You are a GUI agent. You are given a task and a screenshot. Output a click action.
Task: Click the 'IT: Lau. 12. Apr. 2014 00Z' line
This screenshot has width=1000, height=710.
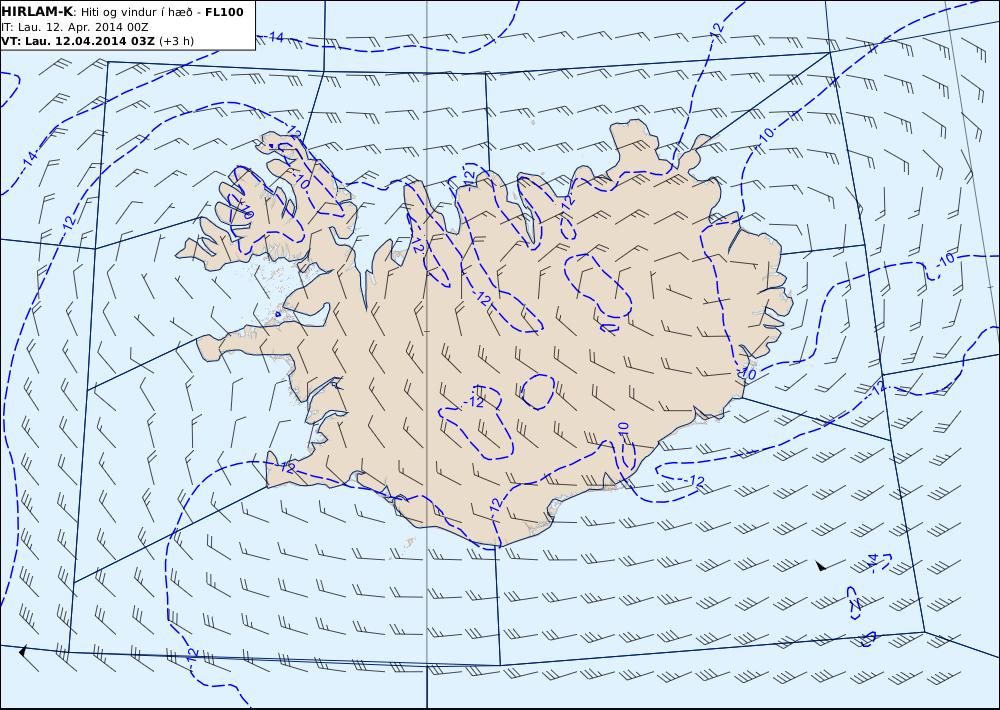[75, 27]
